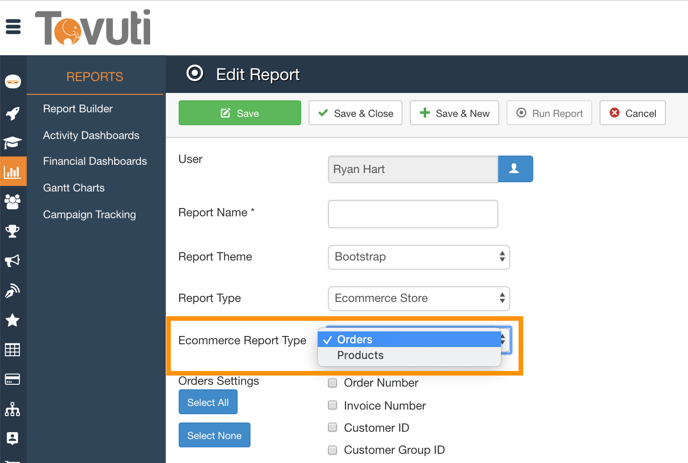The image size is (688, 463).
Task: Click the trophy icon in sidebar
Action: [13, 231]
